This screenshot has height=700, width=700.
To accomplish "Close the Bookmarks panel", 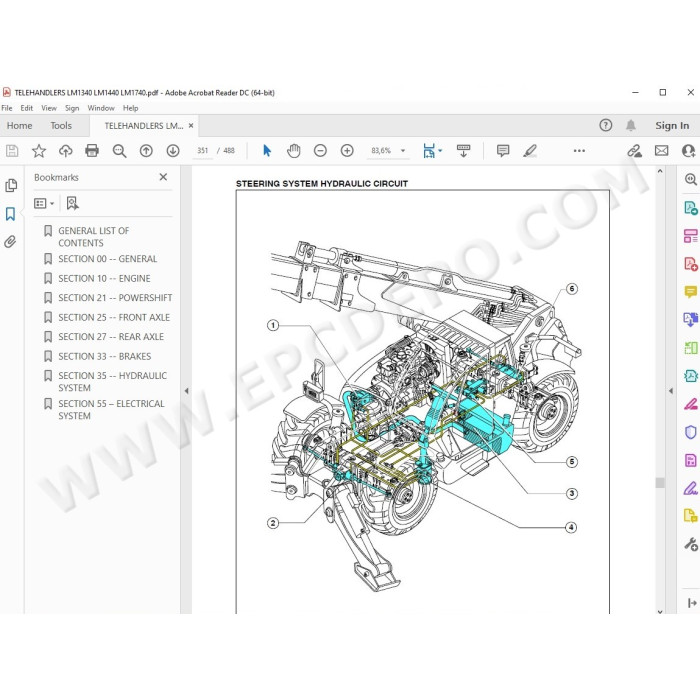I will click(x=163, y=177).
